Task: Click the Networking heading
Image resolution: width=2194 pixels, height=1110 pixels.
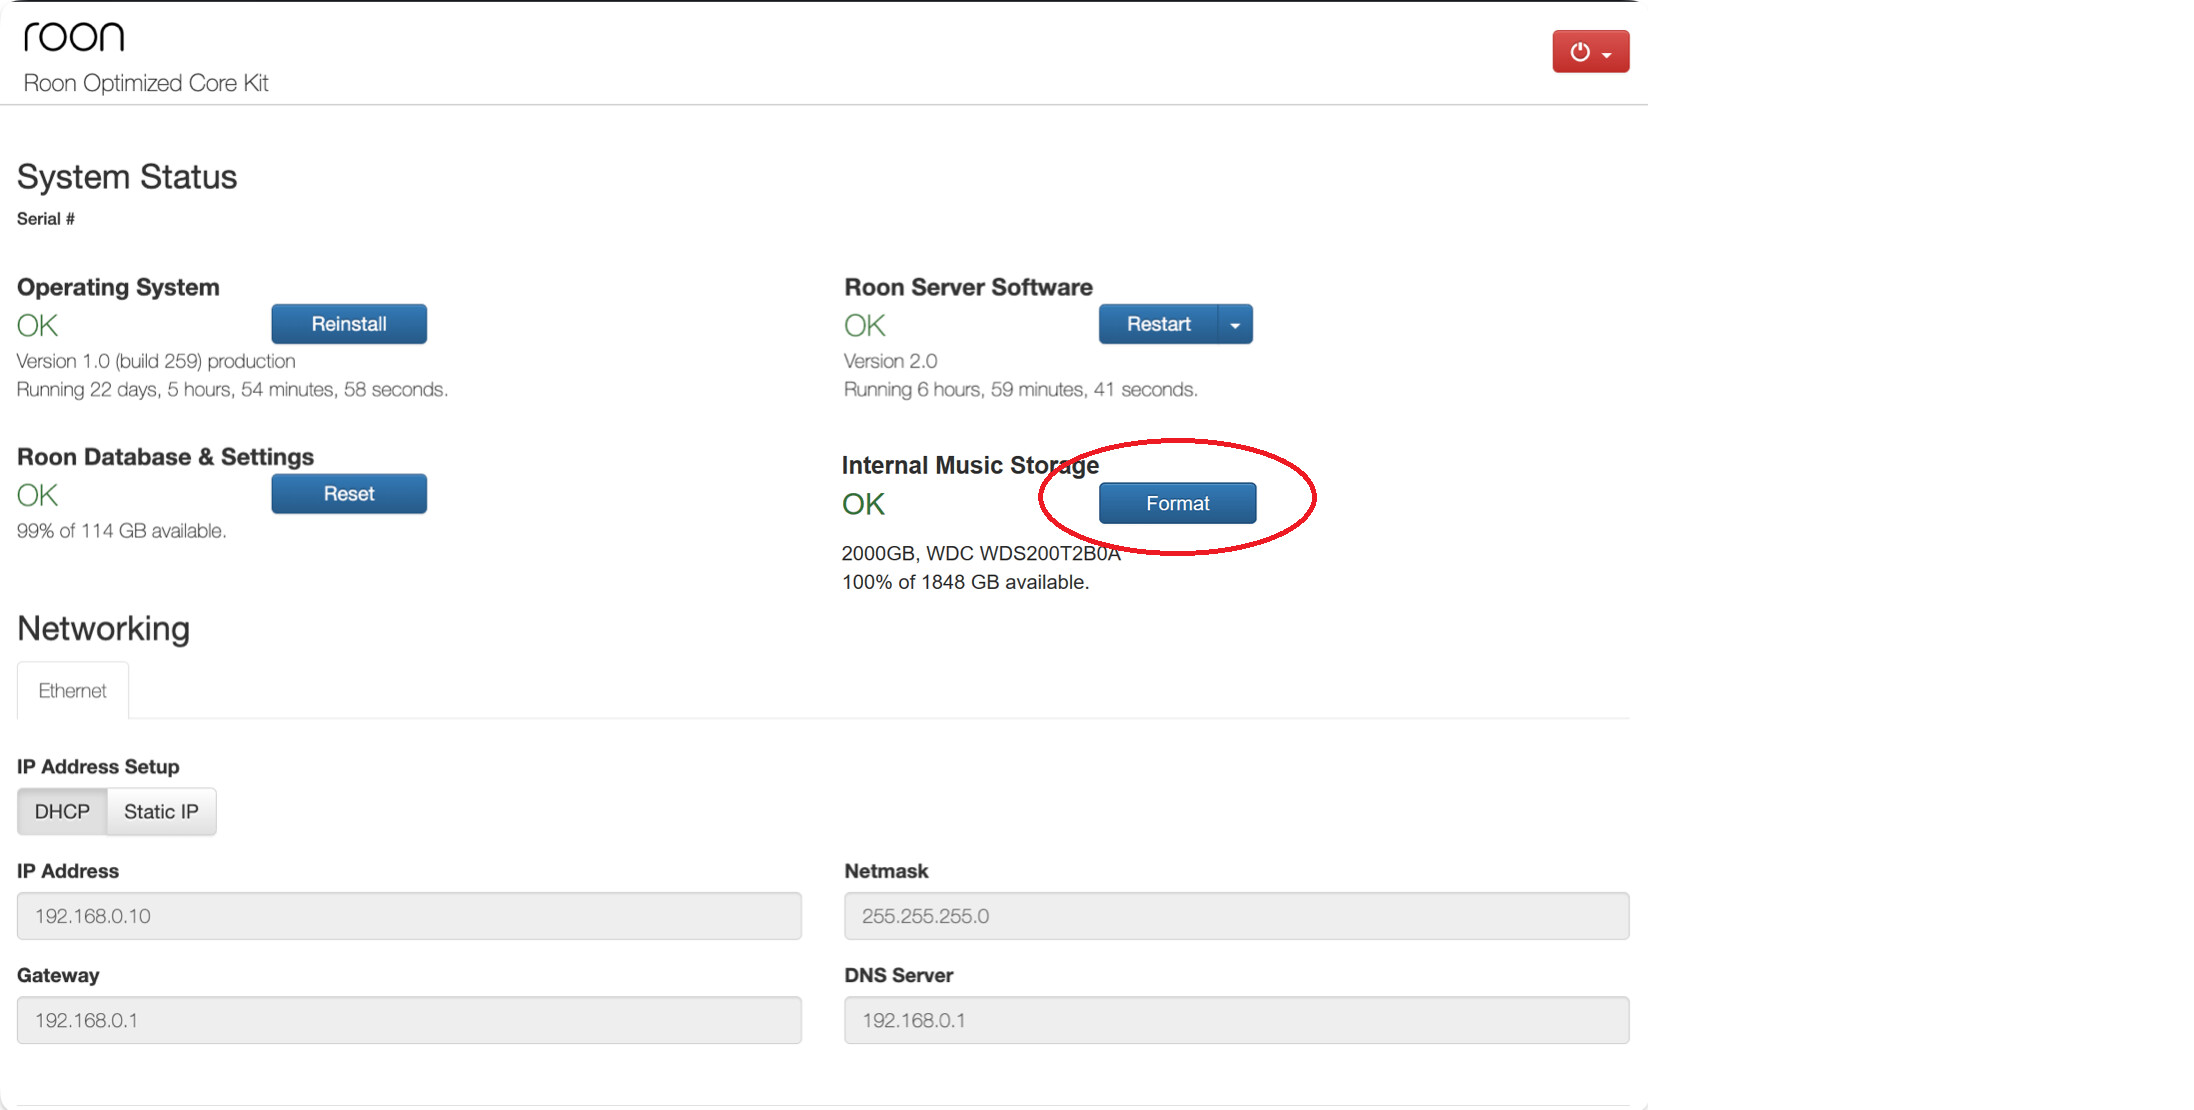Action: point(103,628)
